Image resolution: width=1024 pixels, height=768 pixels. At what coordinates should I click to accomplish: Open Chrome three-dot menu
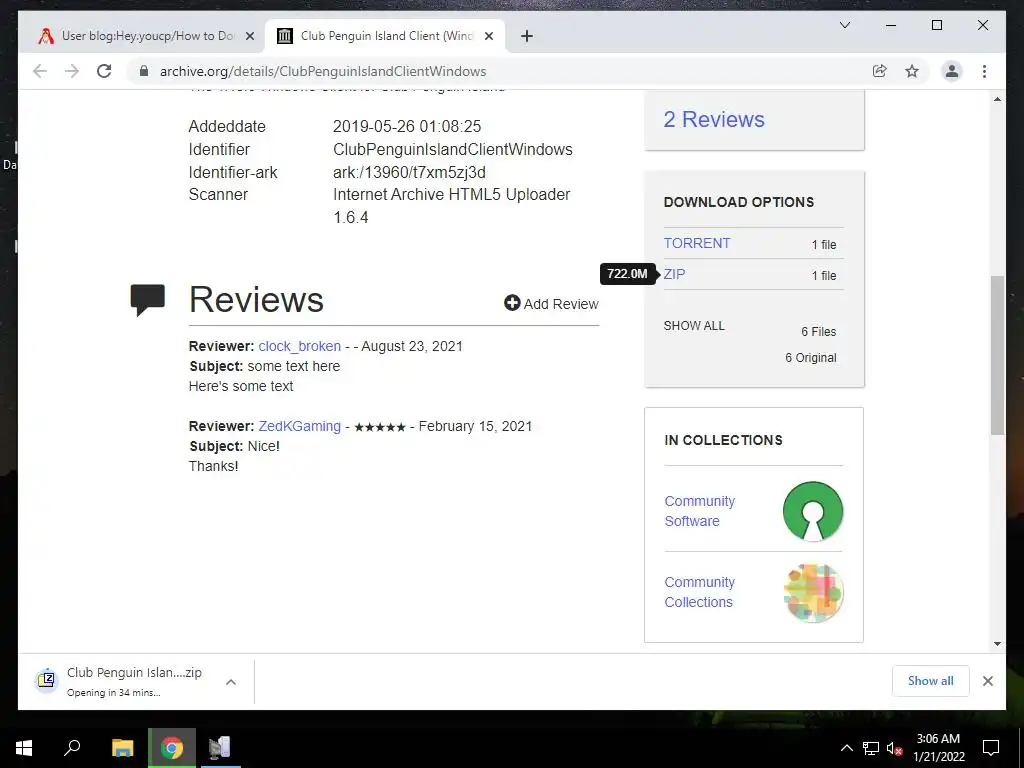click(x=984, y=71)
